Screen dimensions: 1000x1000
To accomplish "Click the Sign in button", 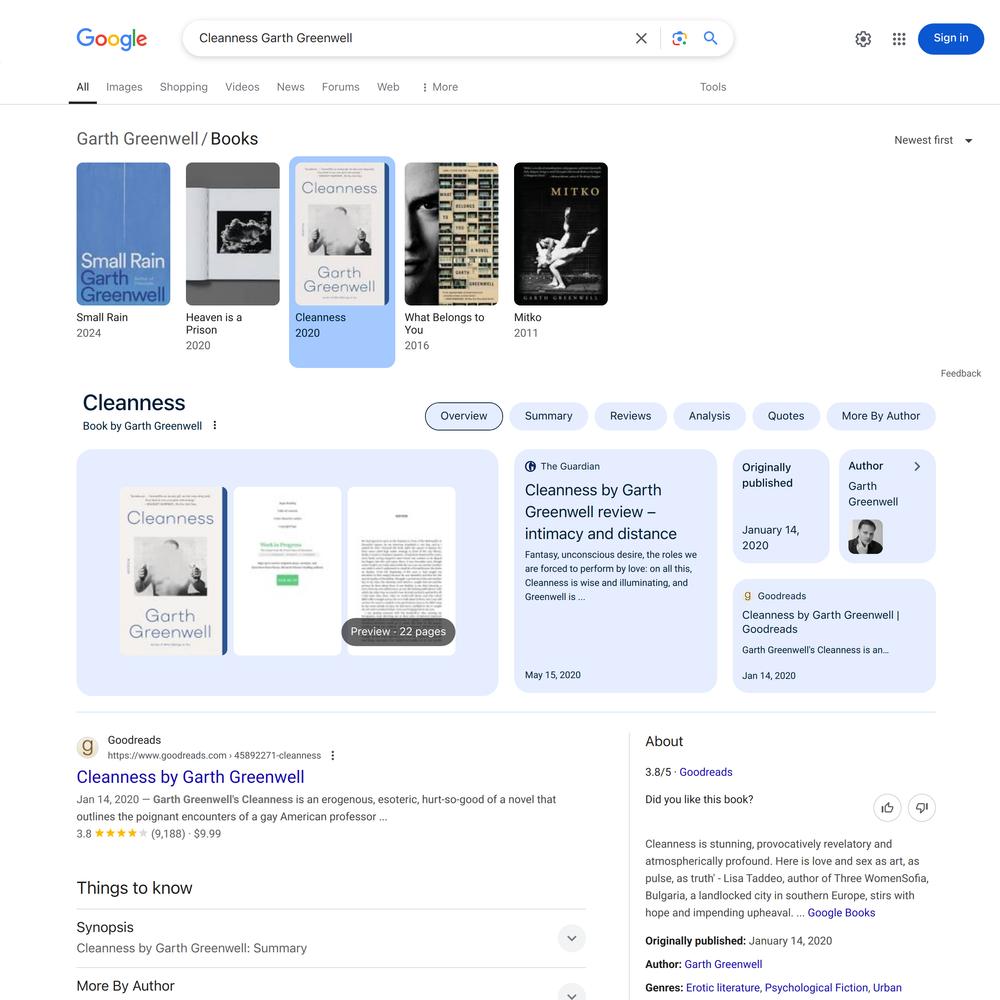I will click(950, 38).
